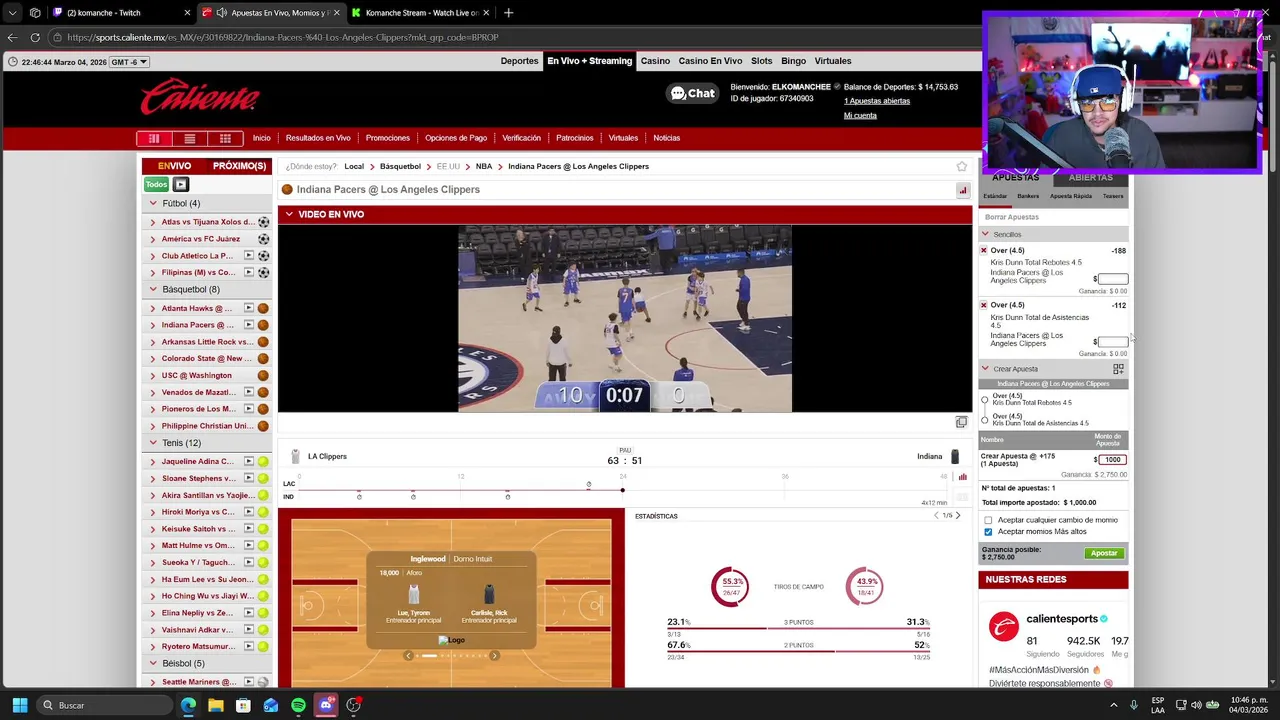Open the Casino menu item
Image resolution: width=1280 pixels, height=720 pixels.
click(655, 61)
